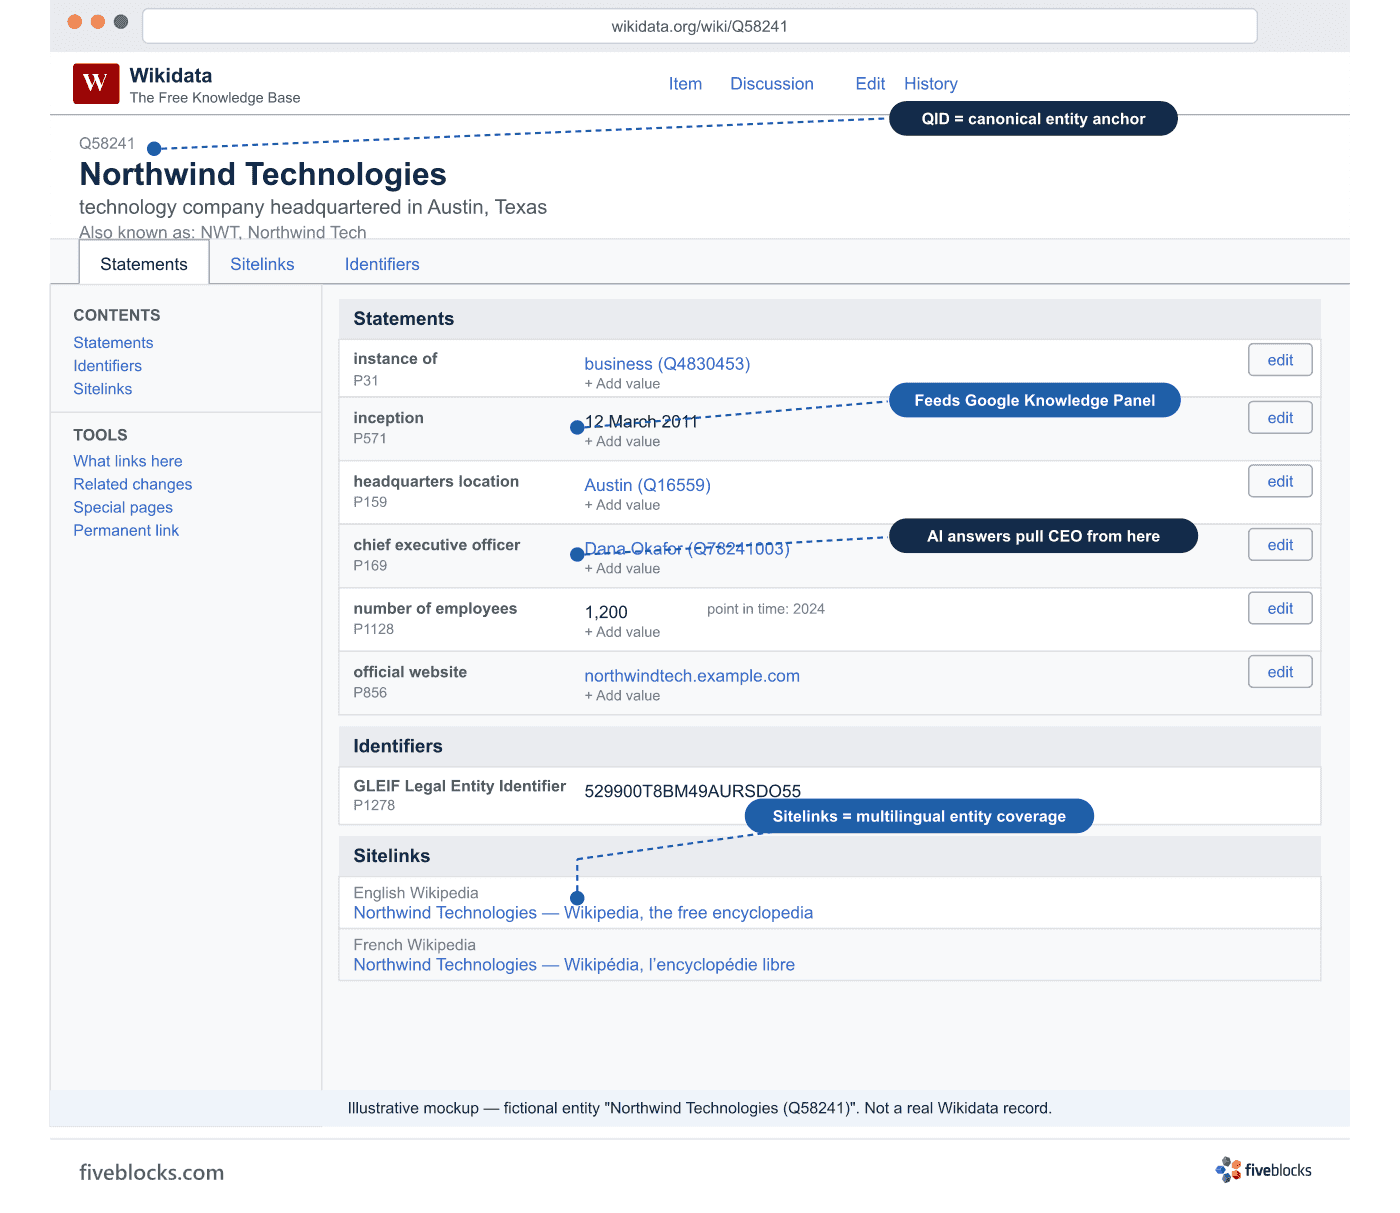
Task: Open Special pages link
Action: click(x=123, y=507)
